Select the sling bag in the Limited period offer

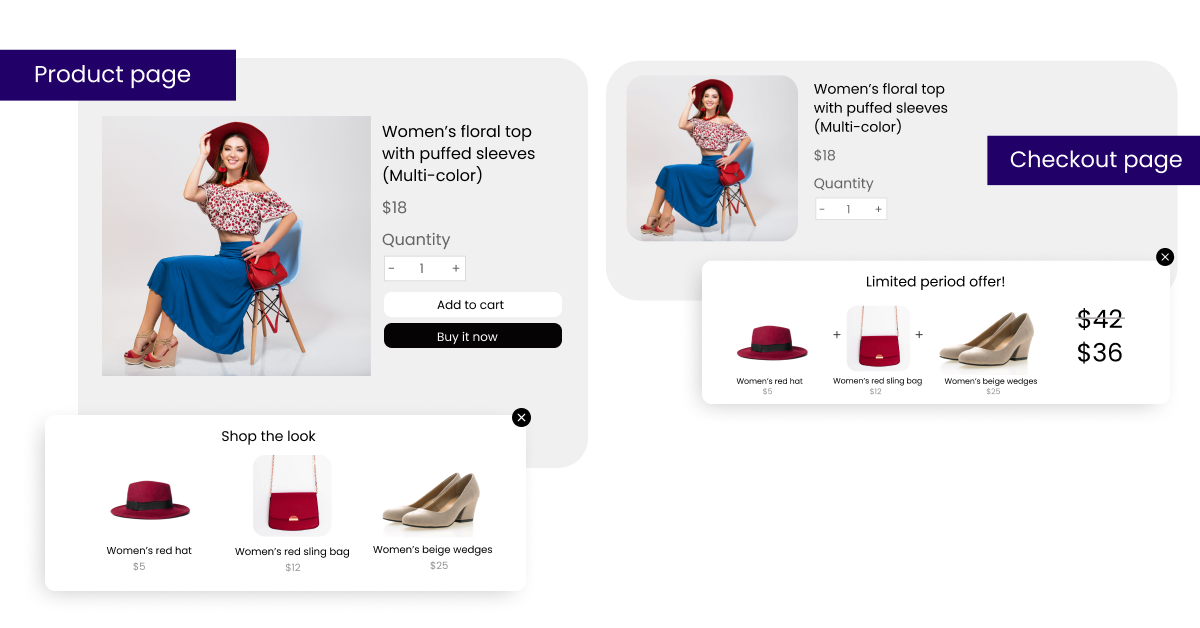(878, 337)
